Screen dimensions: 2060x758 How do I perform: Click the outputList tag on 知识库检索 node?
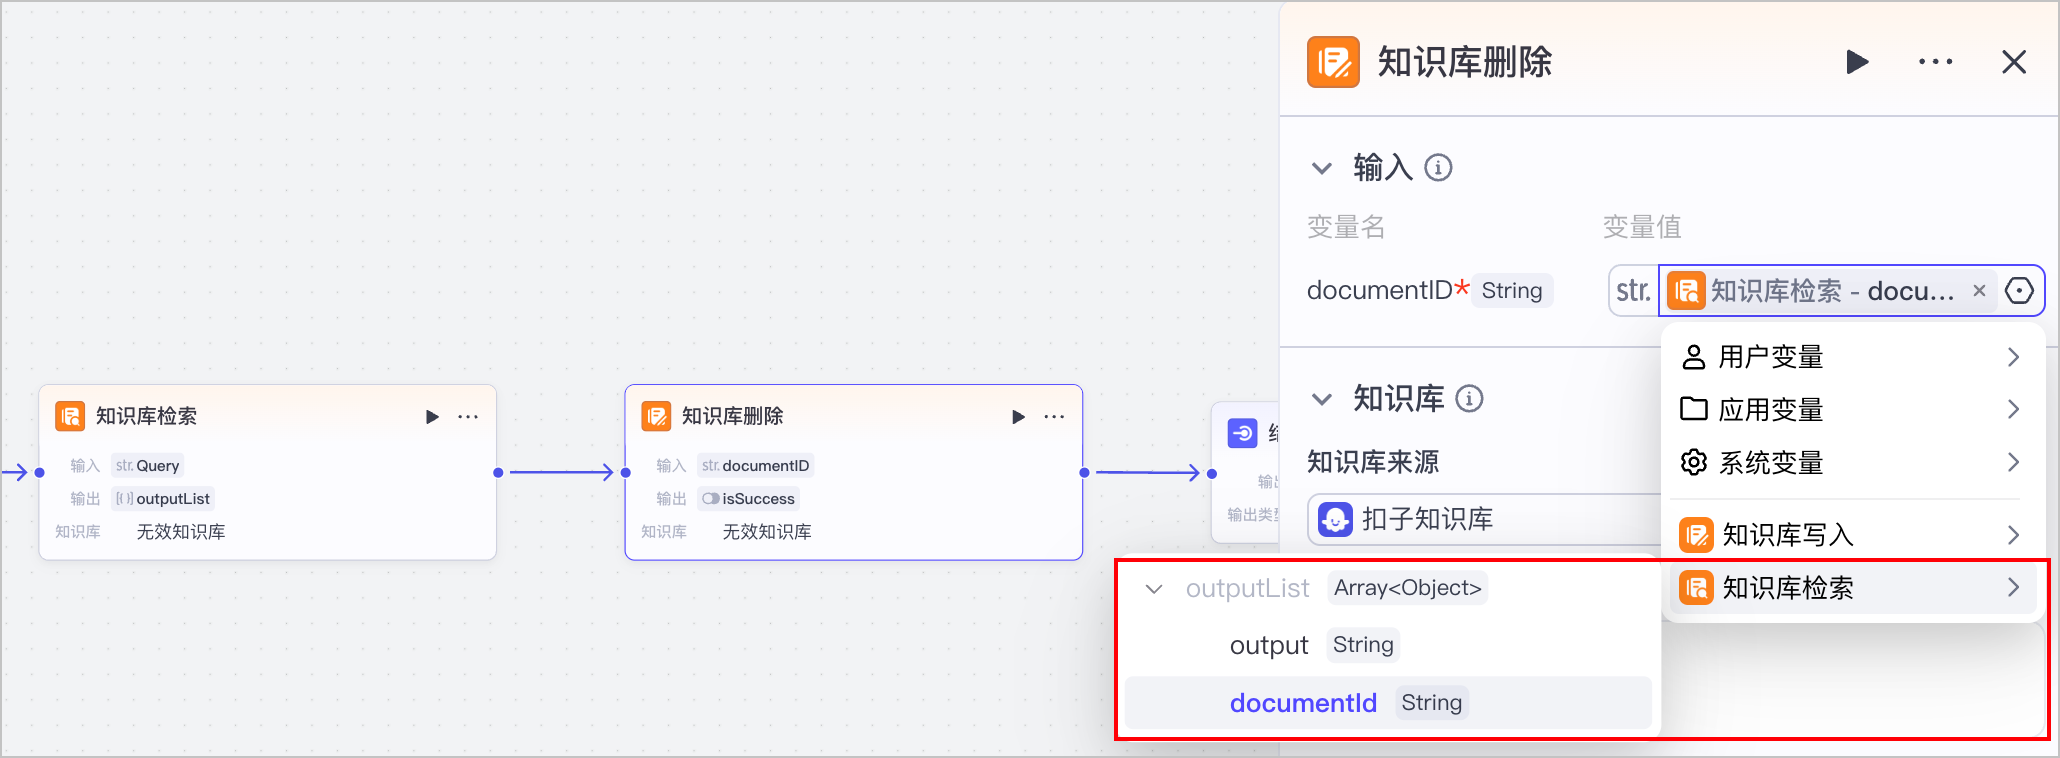coord(163,499)
